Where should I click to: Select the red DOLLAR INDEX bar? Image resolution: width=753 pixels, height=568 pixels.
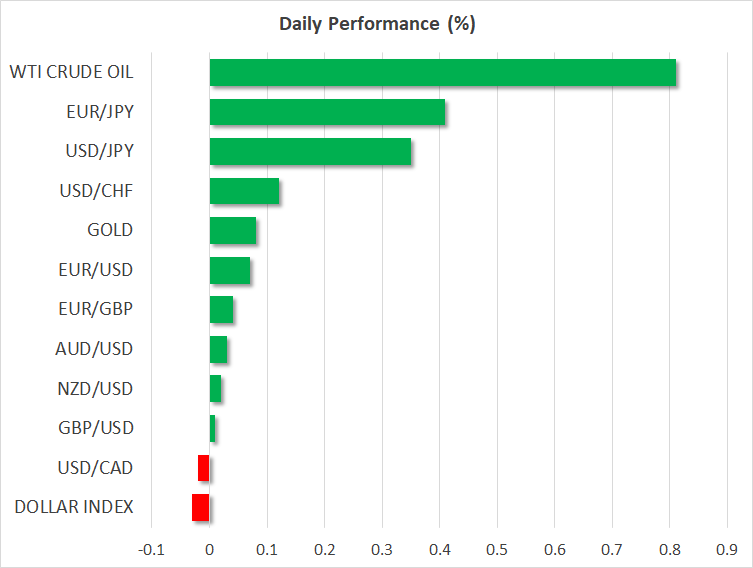point(201,508)
